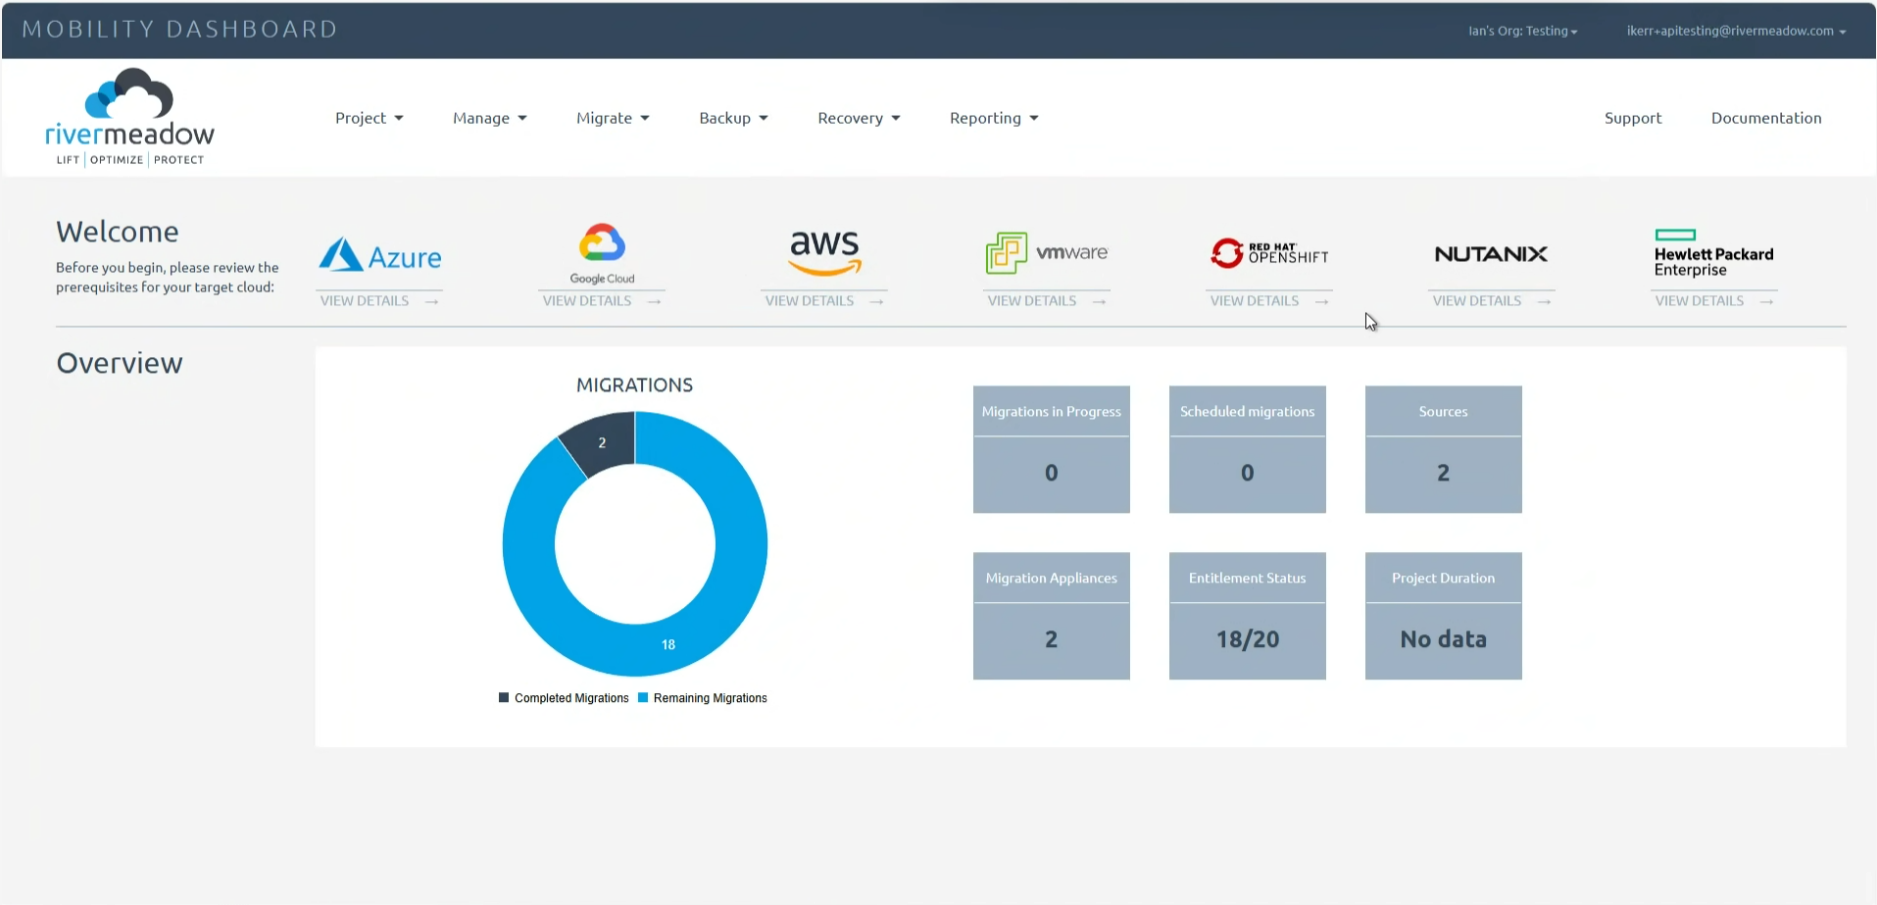Viewport: 1877px width, 905px height.
Task: Expand the user account email dropdown
Action: (x=1735, y=31)
